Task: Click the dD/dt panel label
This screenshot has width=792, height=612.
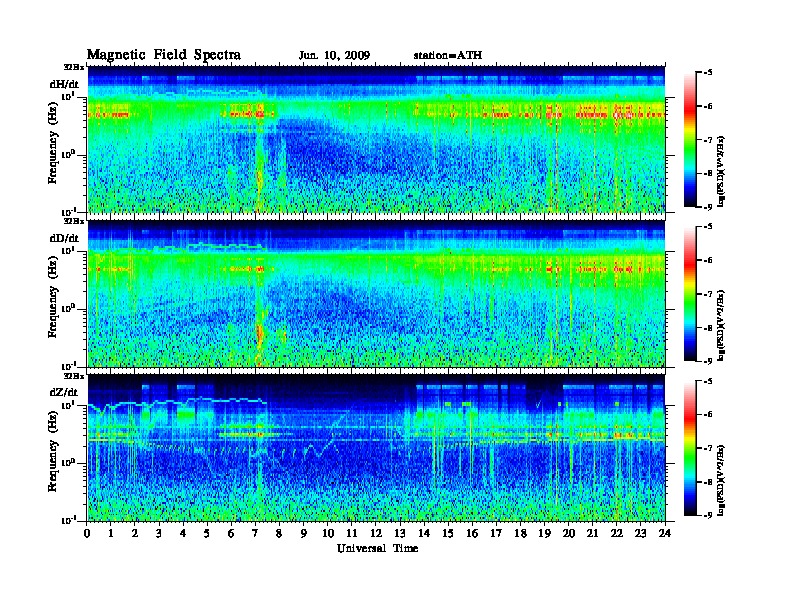Action: (x=64, y=238)
